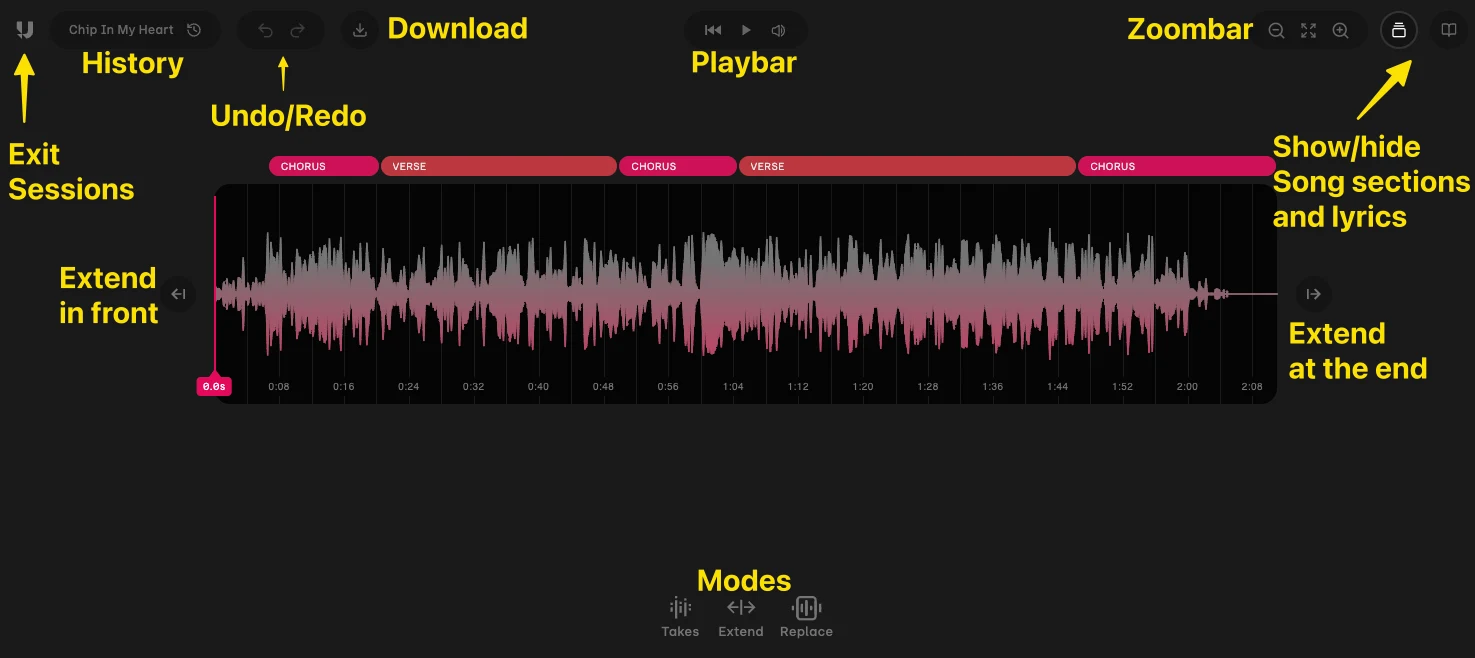Click the 0:32 time label
Screen dimensions: 1475x658
coord(473,387)
